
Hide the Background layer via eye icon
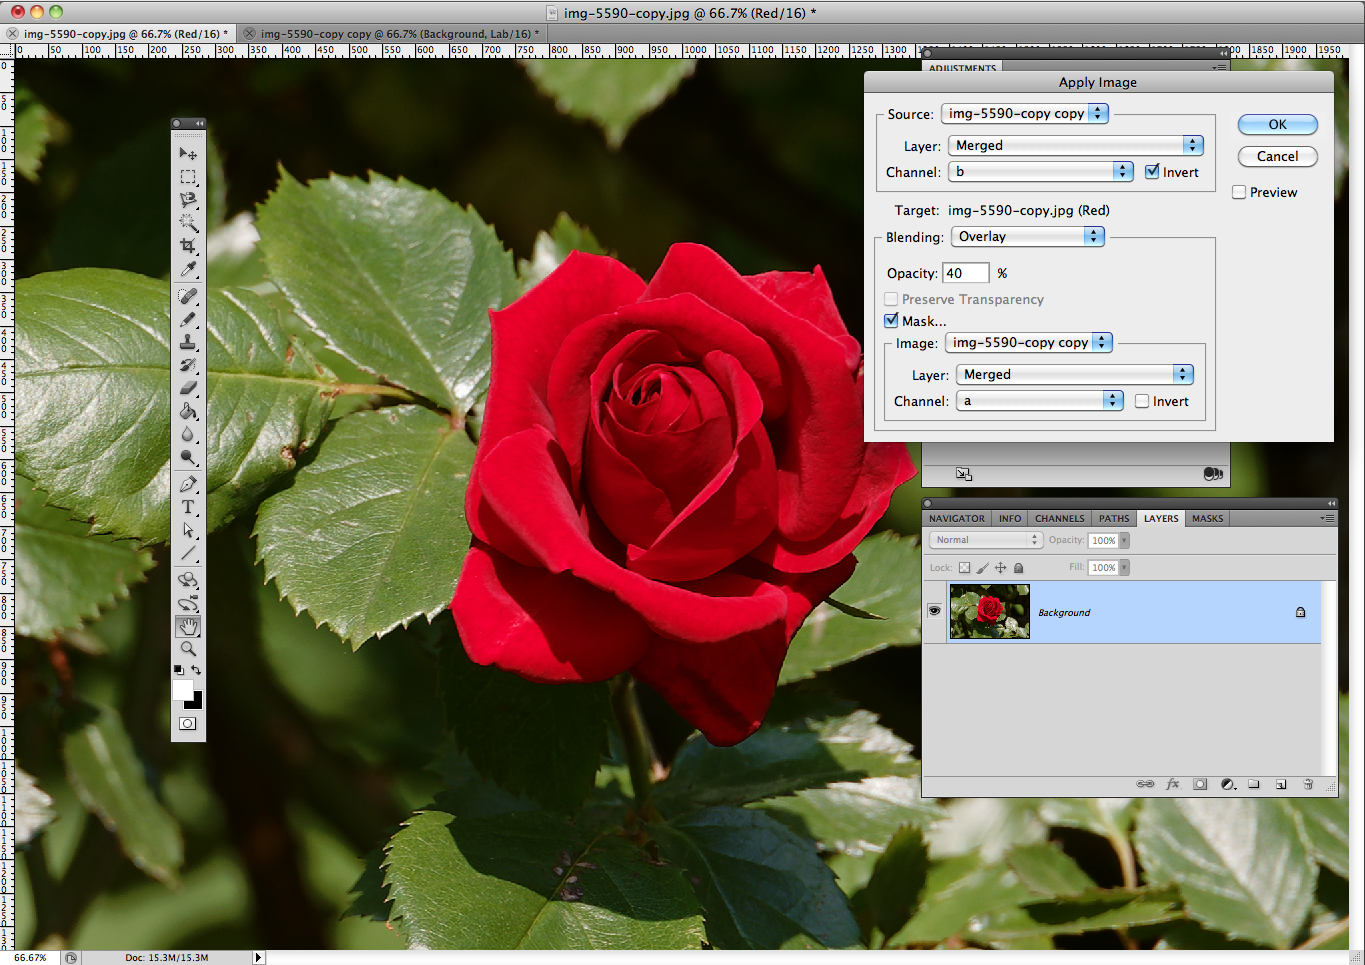point(934,611)
